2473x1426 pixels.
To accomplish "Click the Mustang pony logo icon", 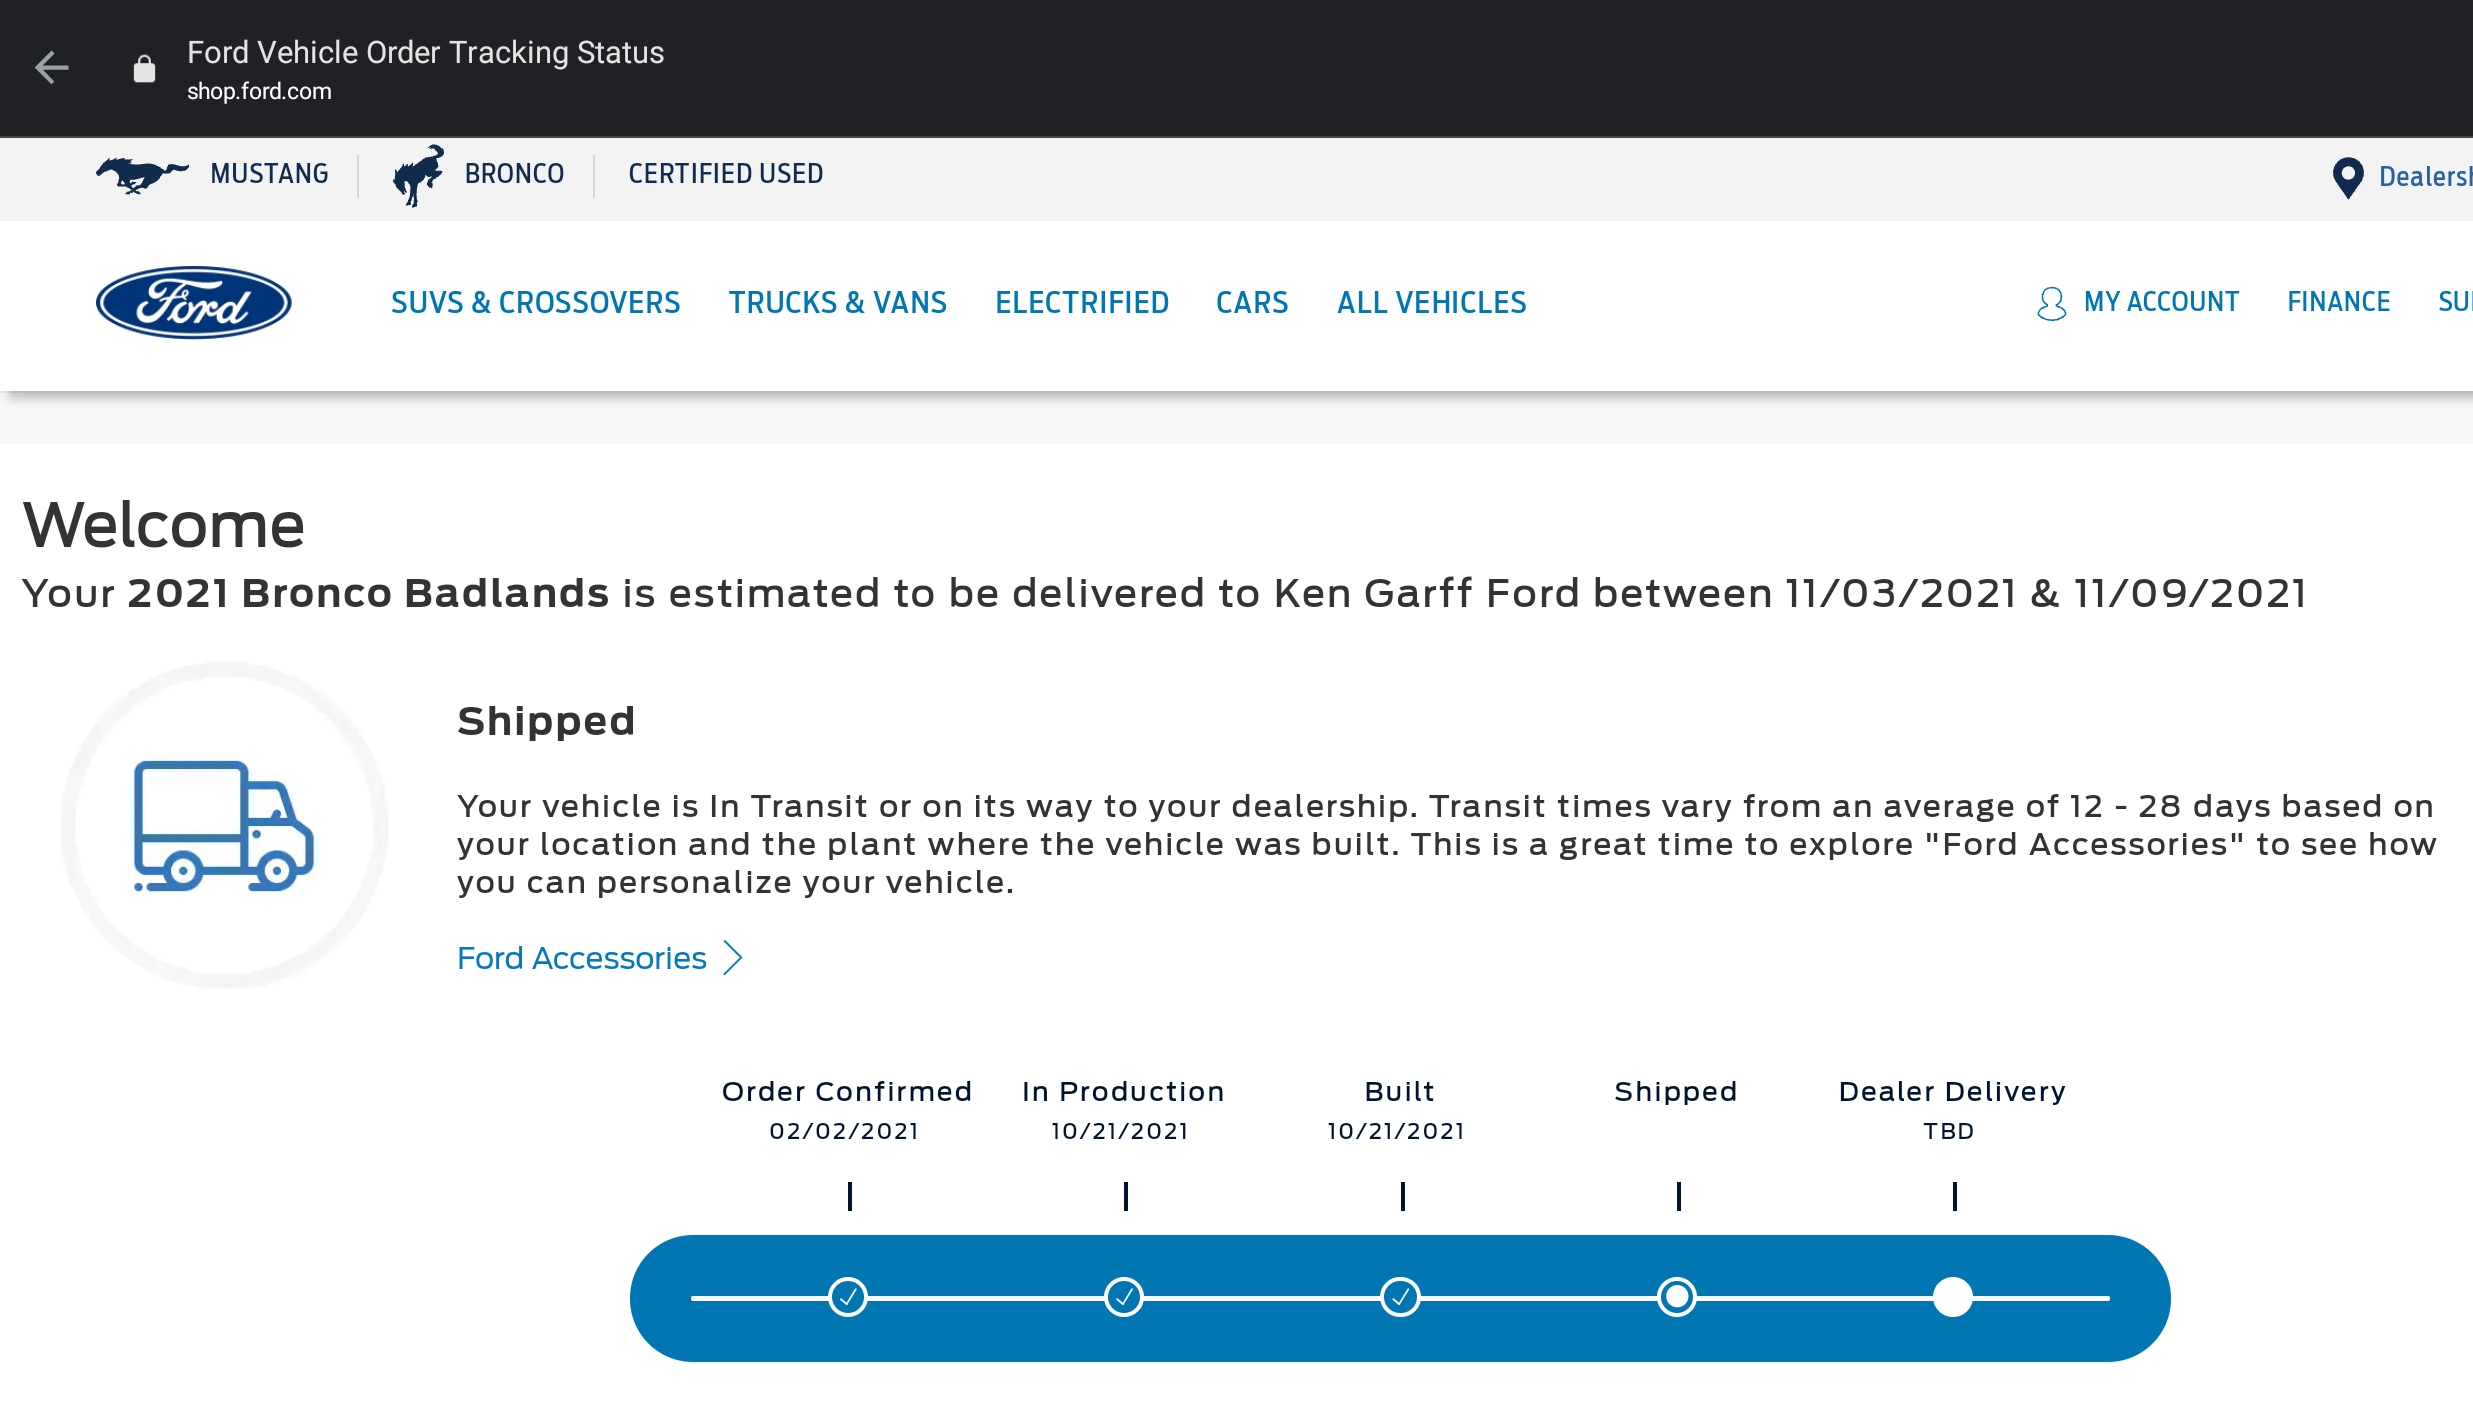I will 141,174.
